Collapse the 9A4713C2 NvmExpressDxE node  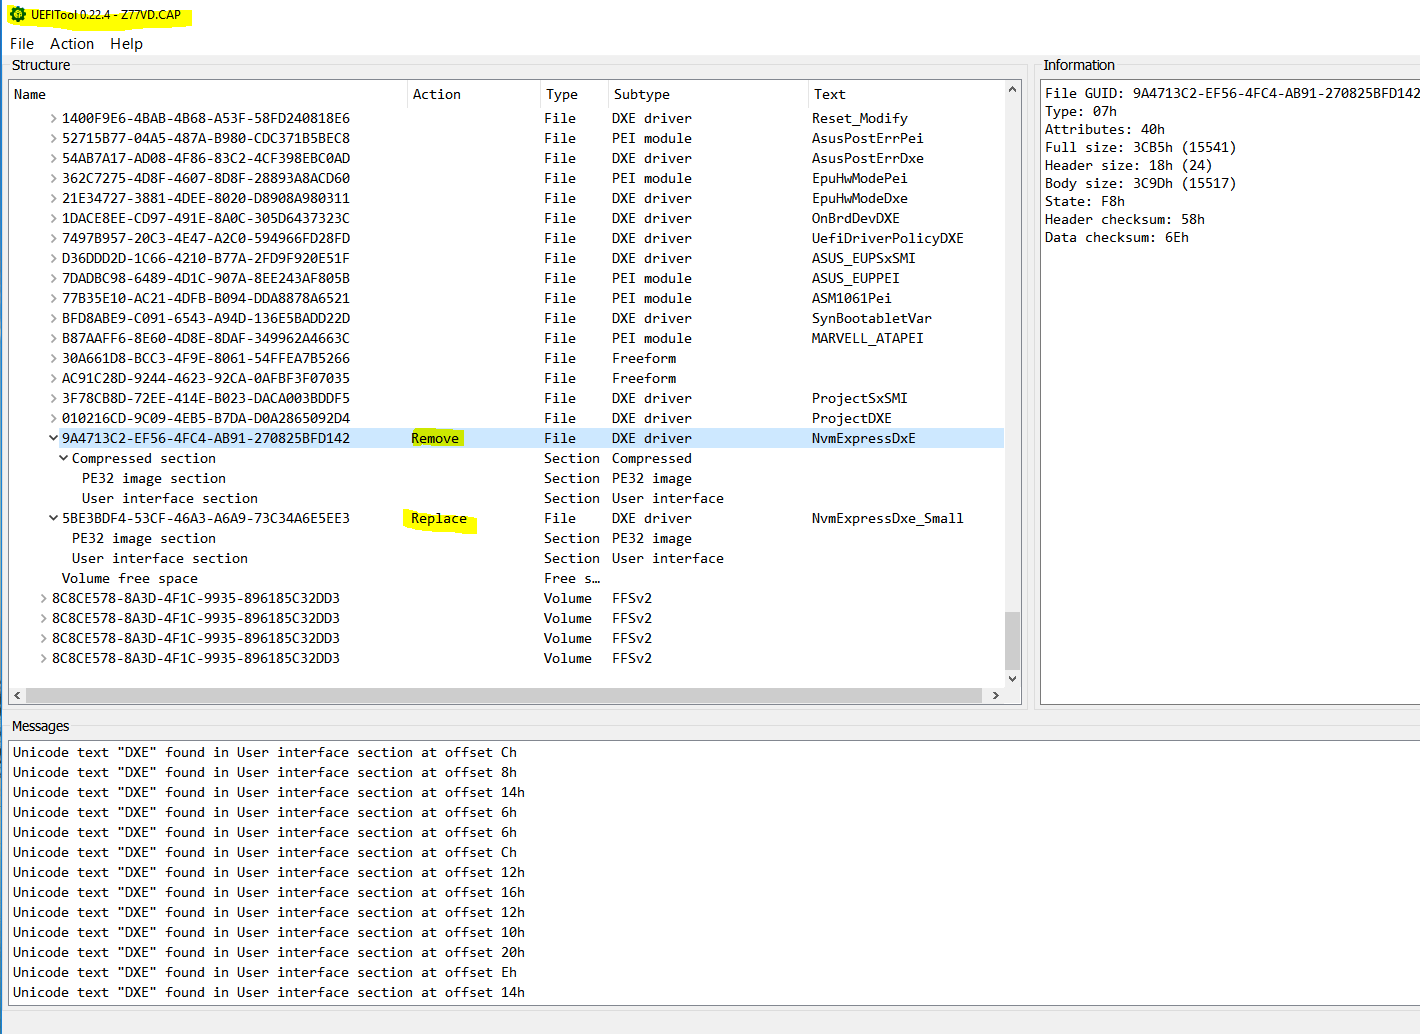[x=53, y=438]
